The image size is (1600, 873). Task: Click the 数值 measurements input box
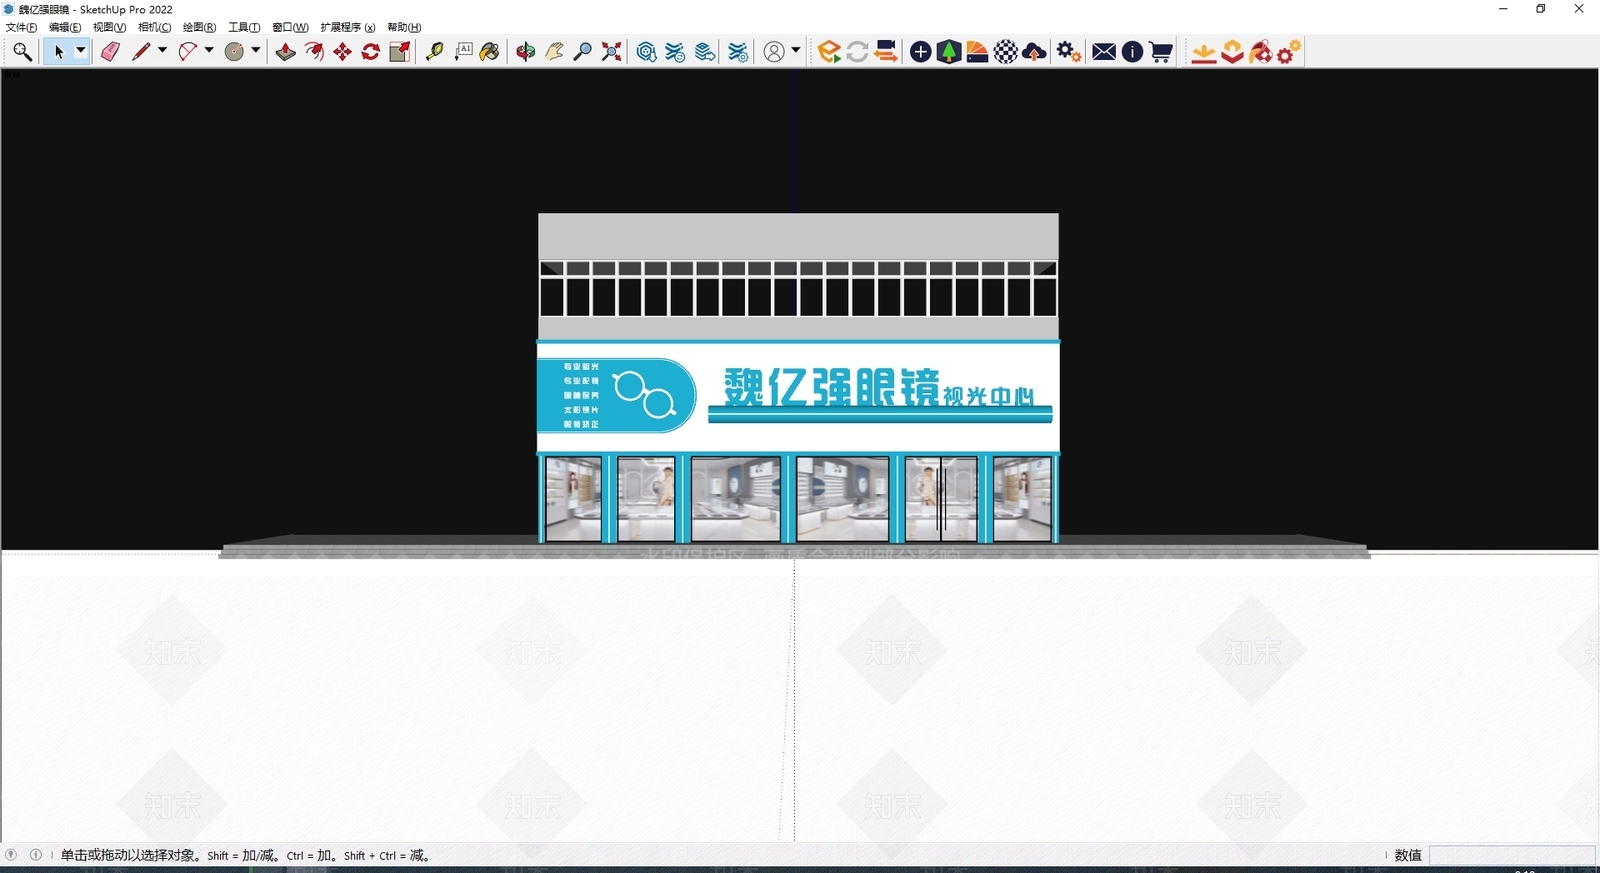coord(1512,855)
